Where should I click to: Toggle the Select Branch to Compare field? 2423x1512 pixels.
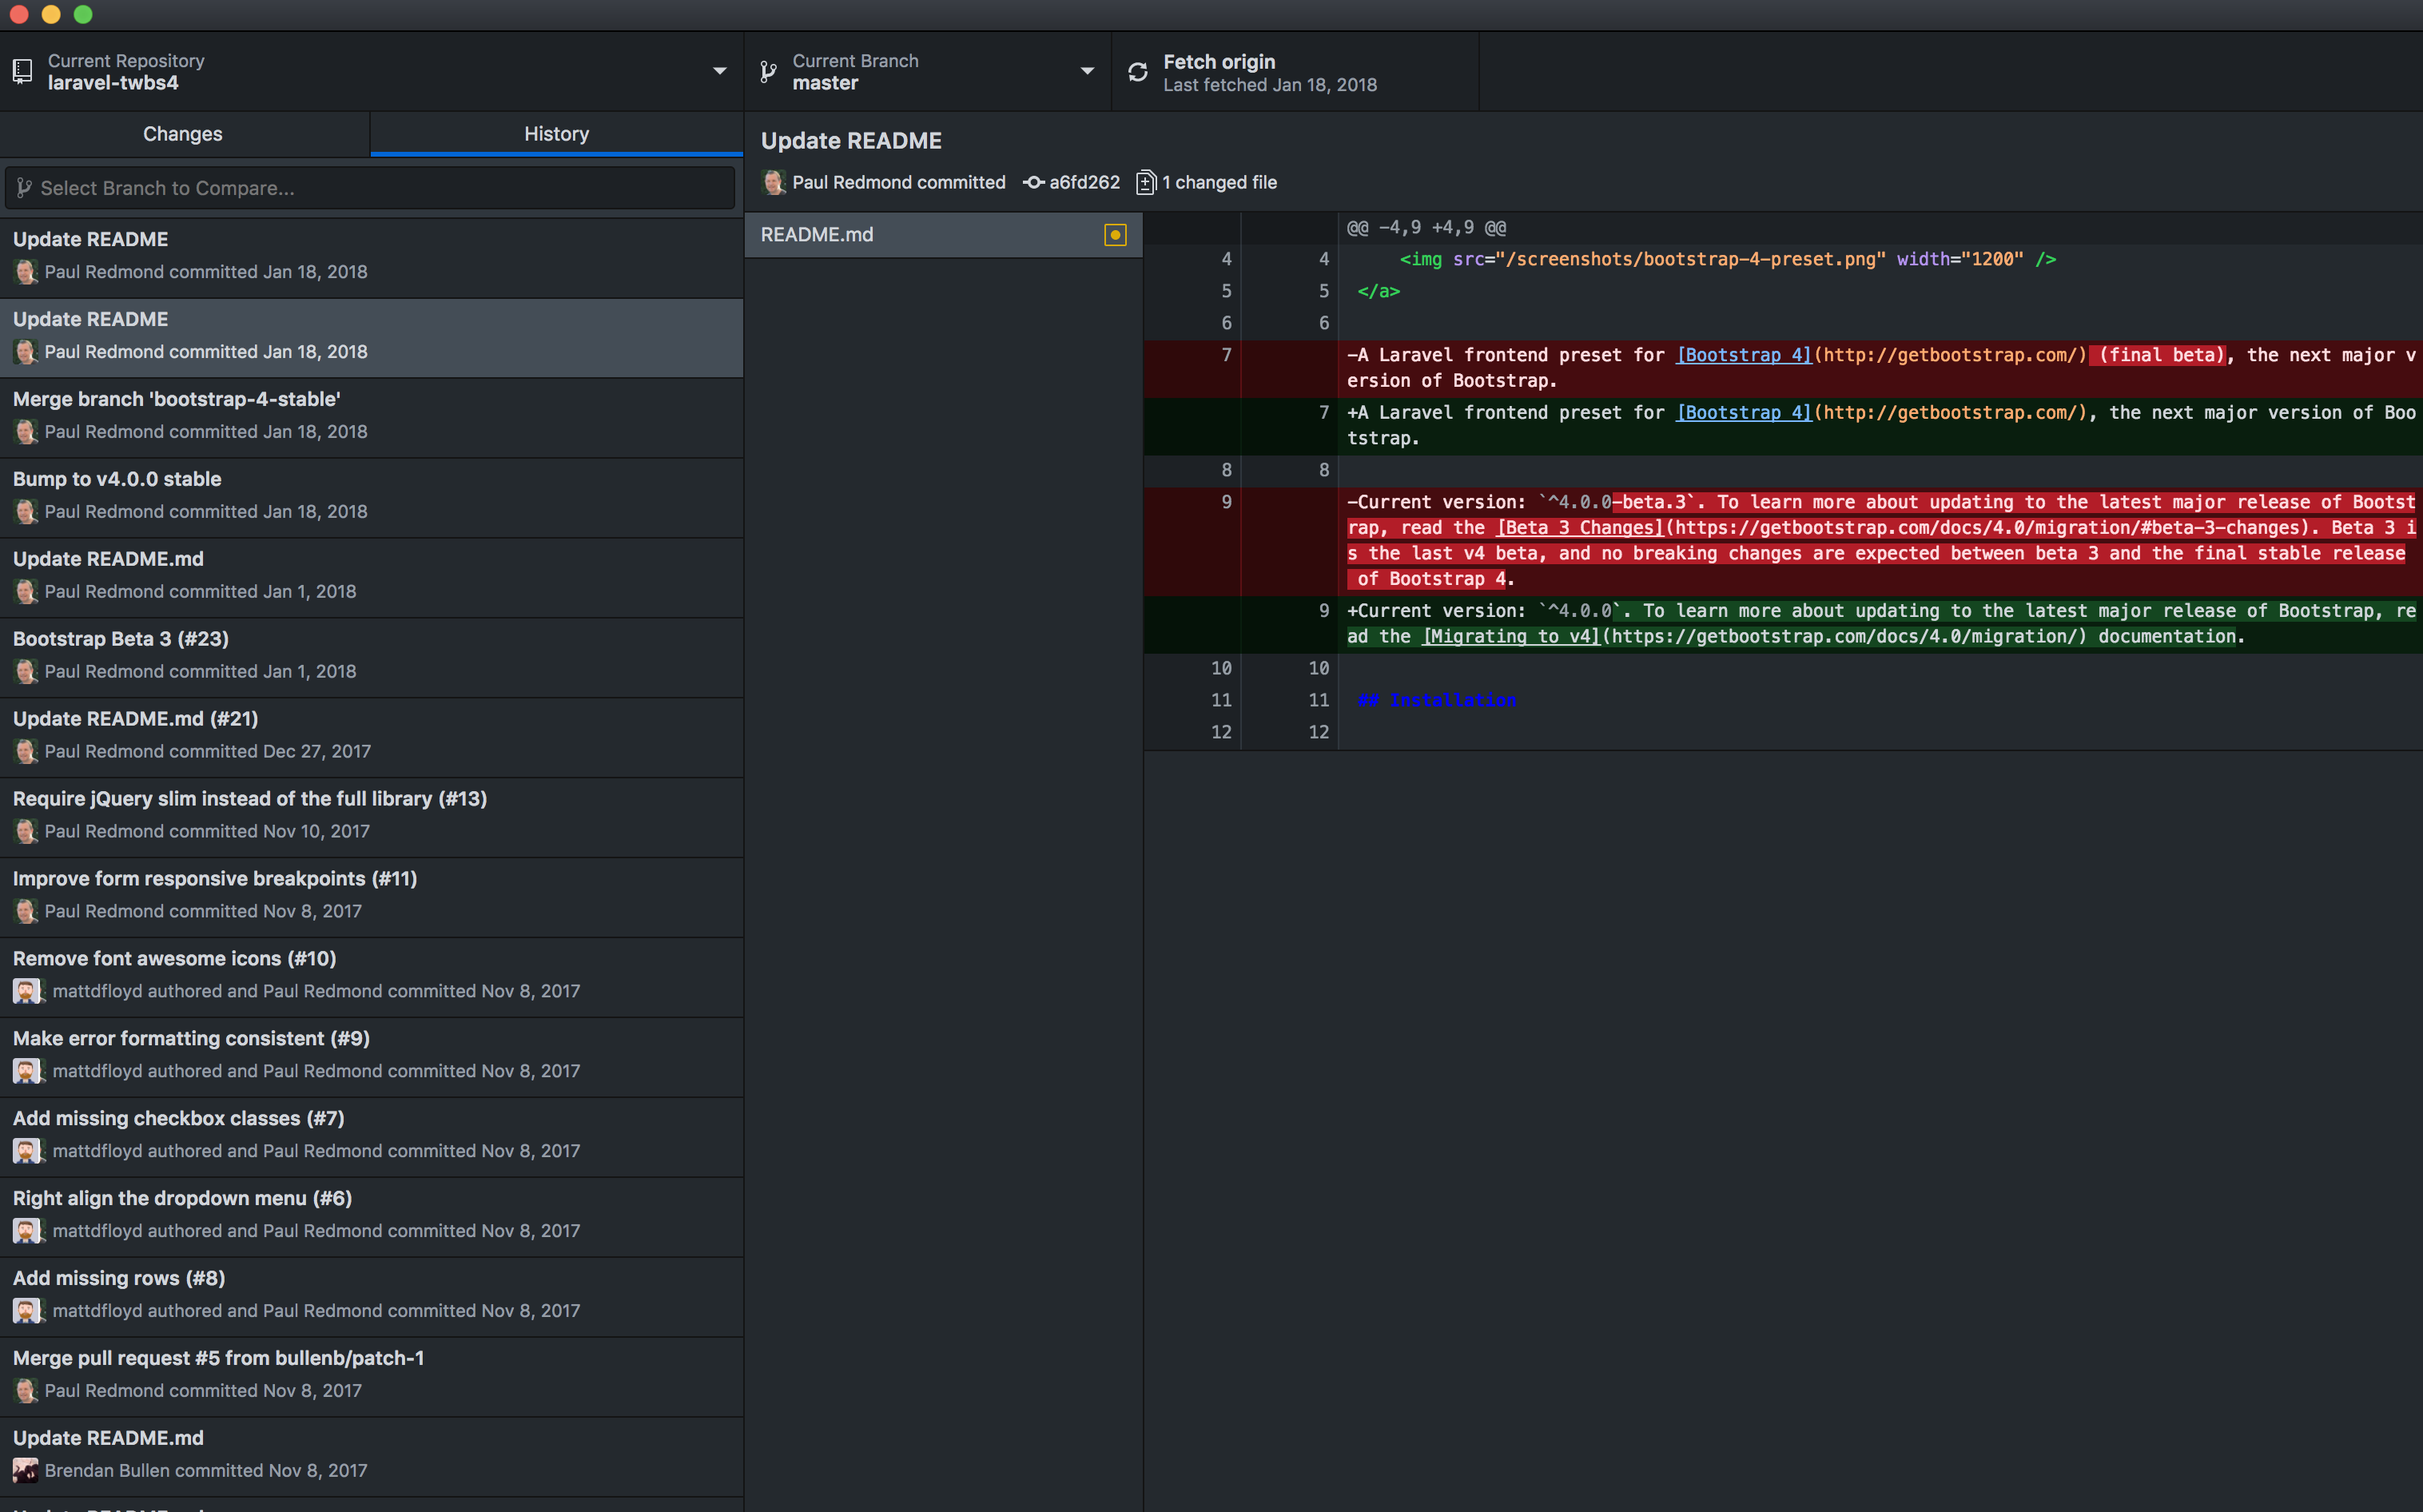tap(371, 186)
